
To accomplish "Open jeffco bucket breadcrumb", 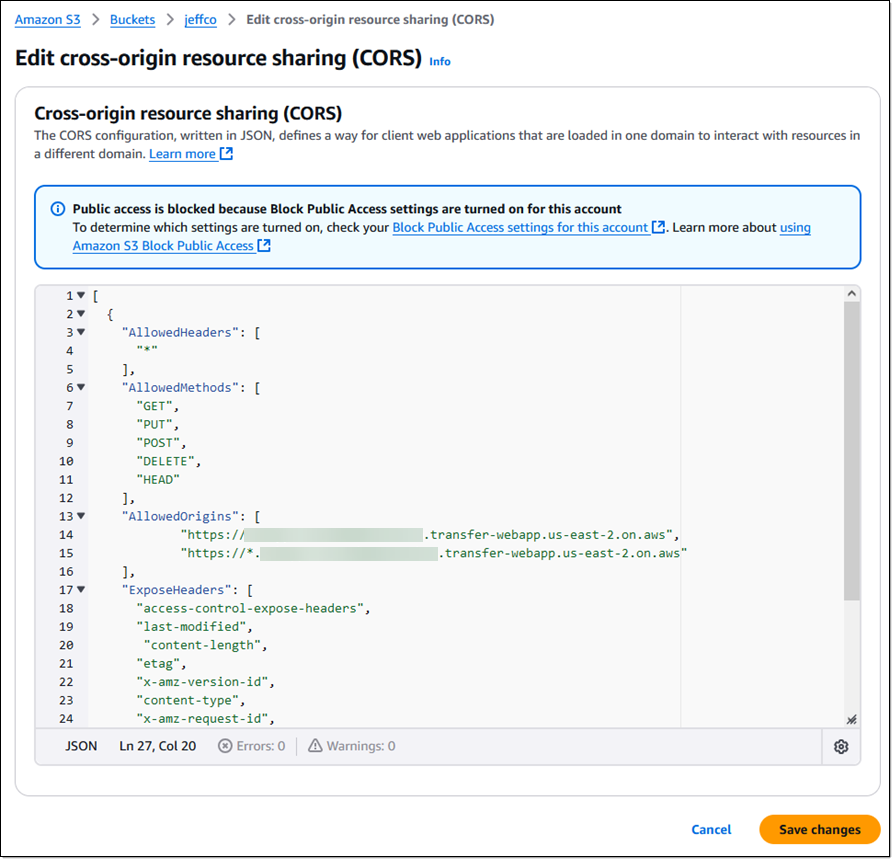I will (x=200, y=19).
